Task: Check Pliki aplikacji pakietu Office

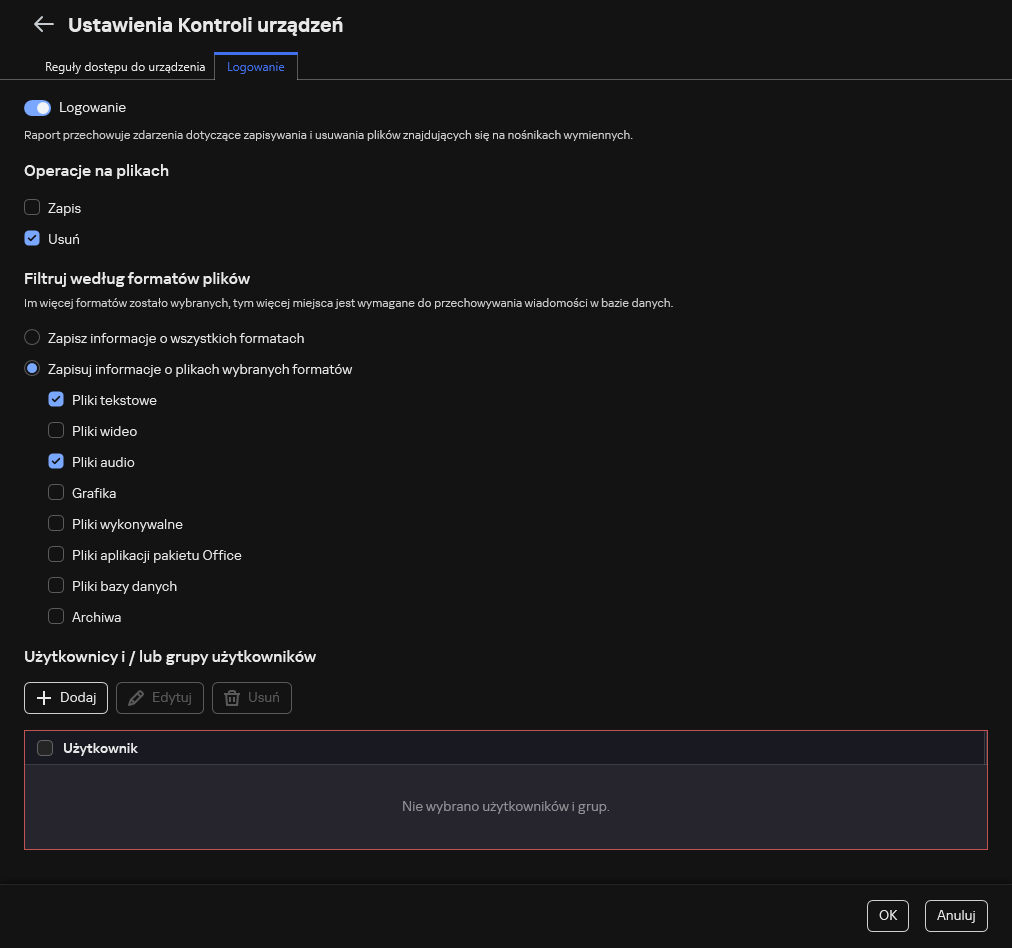Action: coord(56,555)
